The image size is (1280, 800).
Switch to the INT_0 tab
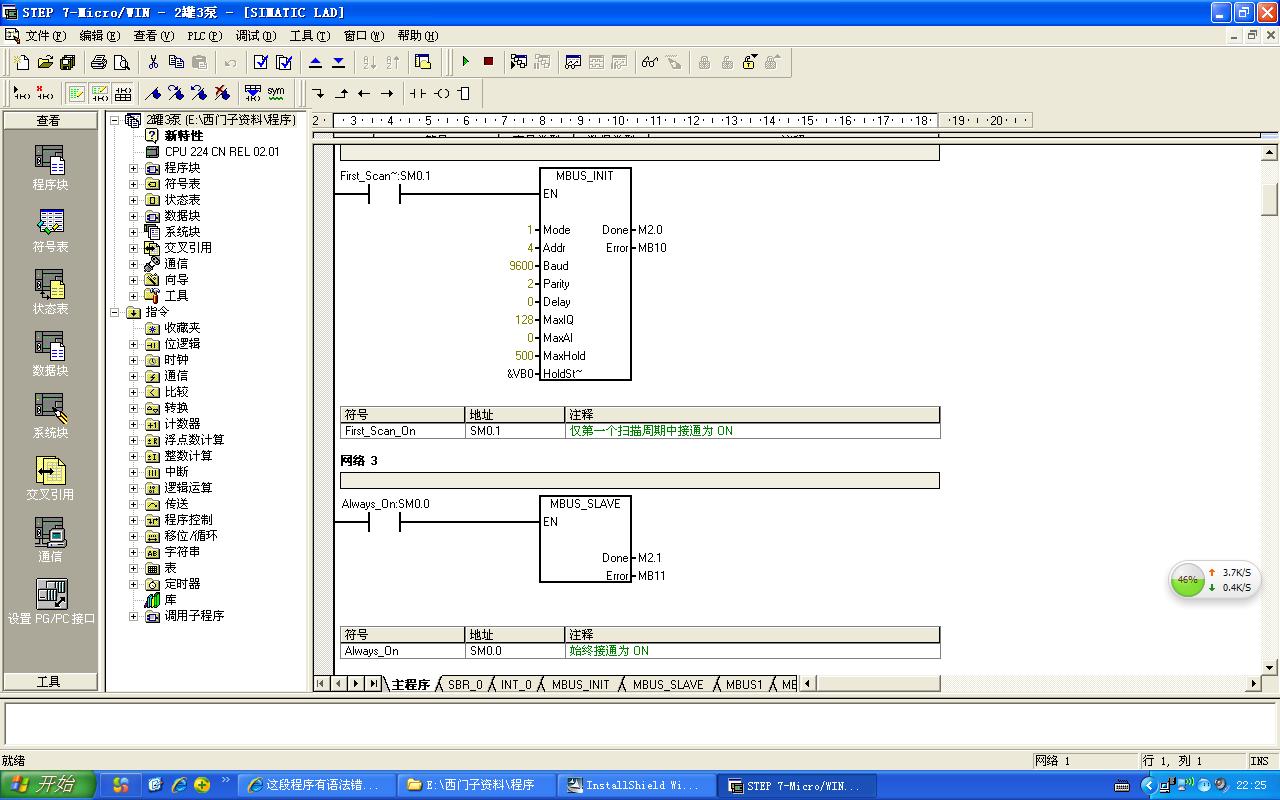pyautogui.click(x=516, y=685)
